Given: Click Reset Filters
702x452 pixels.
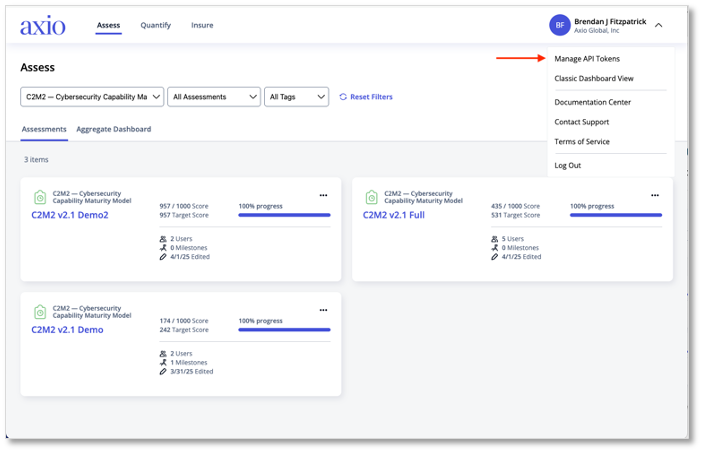Looking at the screenshot, I should 366,97.
